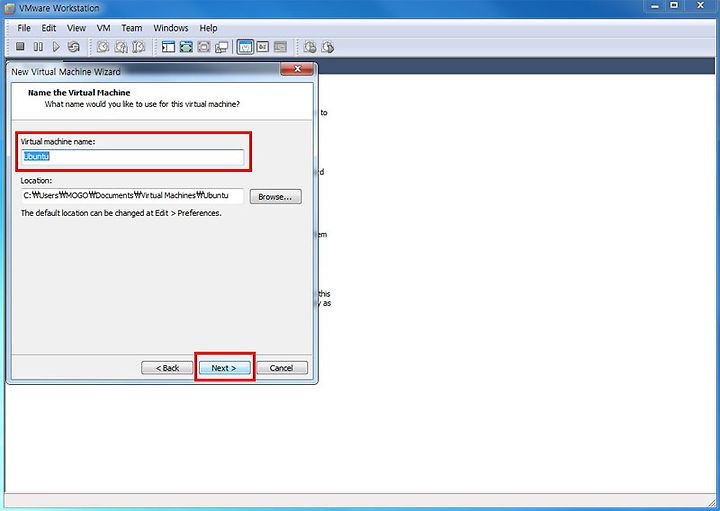The height and width of the screenshot is (511, 720).
Task: Click Browse to choose location
Action: pos(276,197)
